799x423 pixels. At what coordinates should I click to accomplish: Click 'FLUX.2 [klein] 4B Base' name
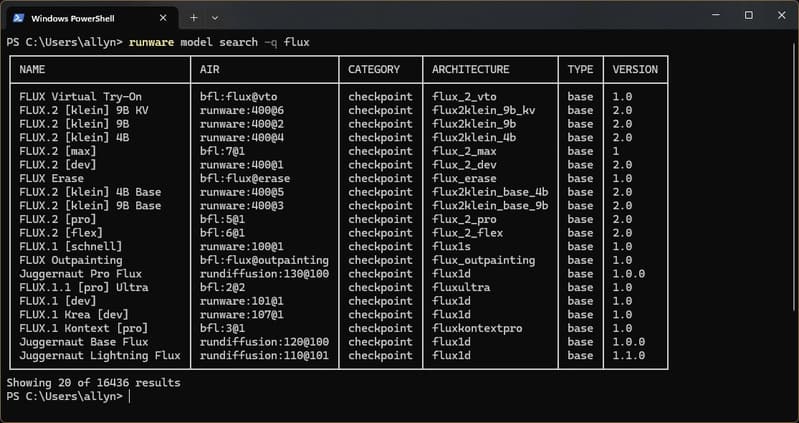pos(90,192)
